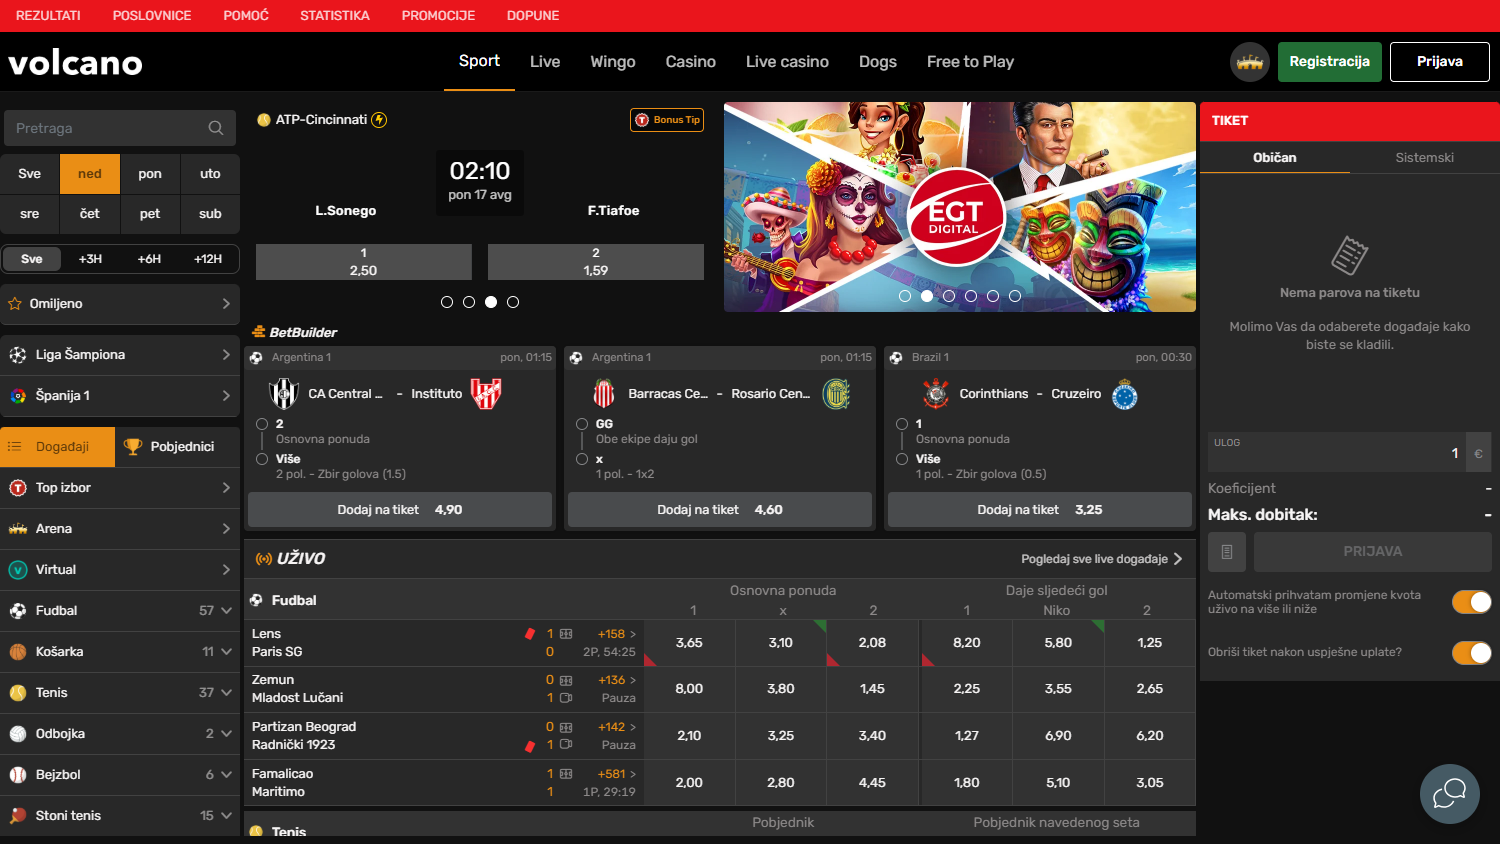Click the Corinthians club crest

point(936,394)
